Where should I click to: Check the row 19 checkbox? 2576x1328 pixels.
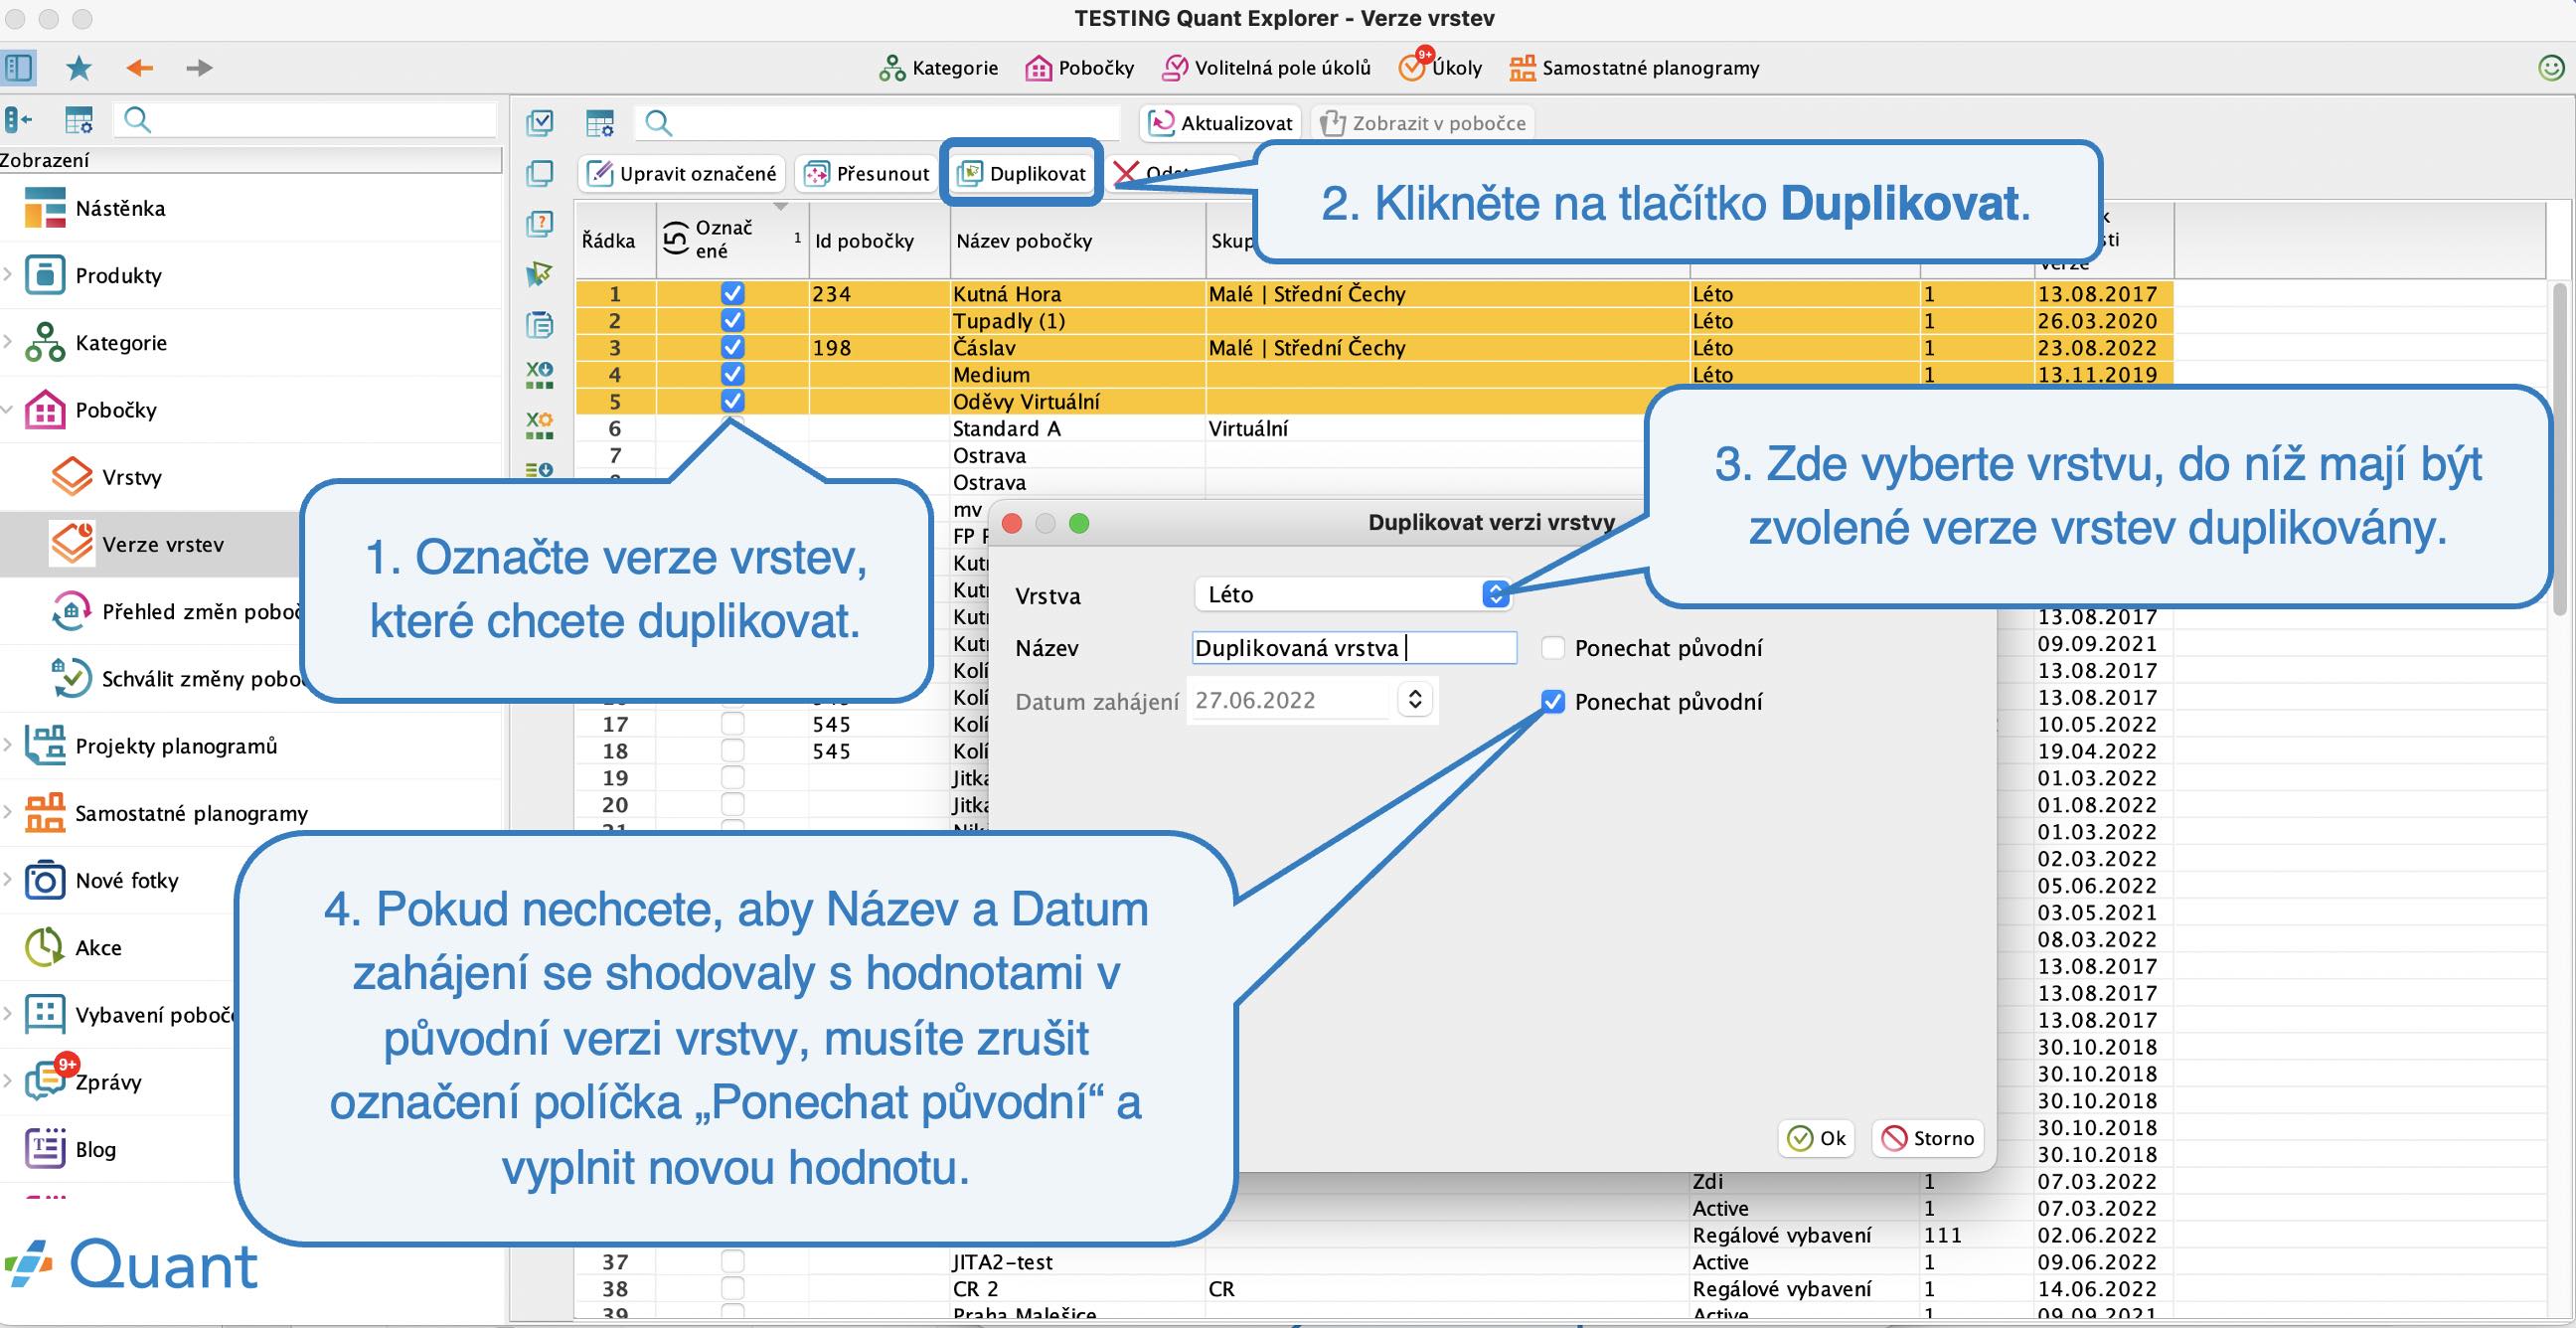733,777
